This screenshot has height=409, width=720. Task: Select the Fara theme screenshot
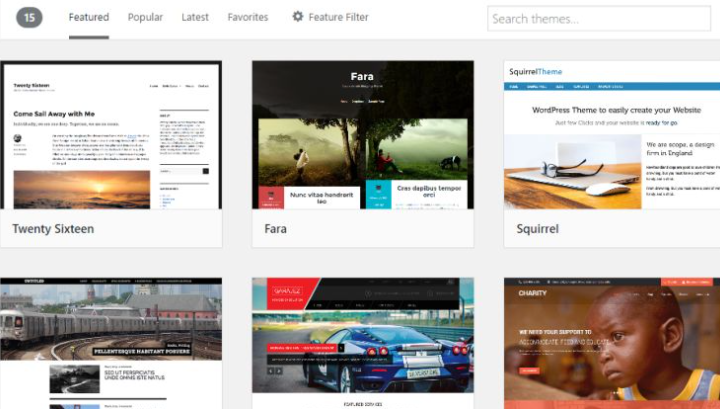[363, 135]
